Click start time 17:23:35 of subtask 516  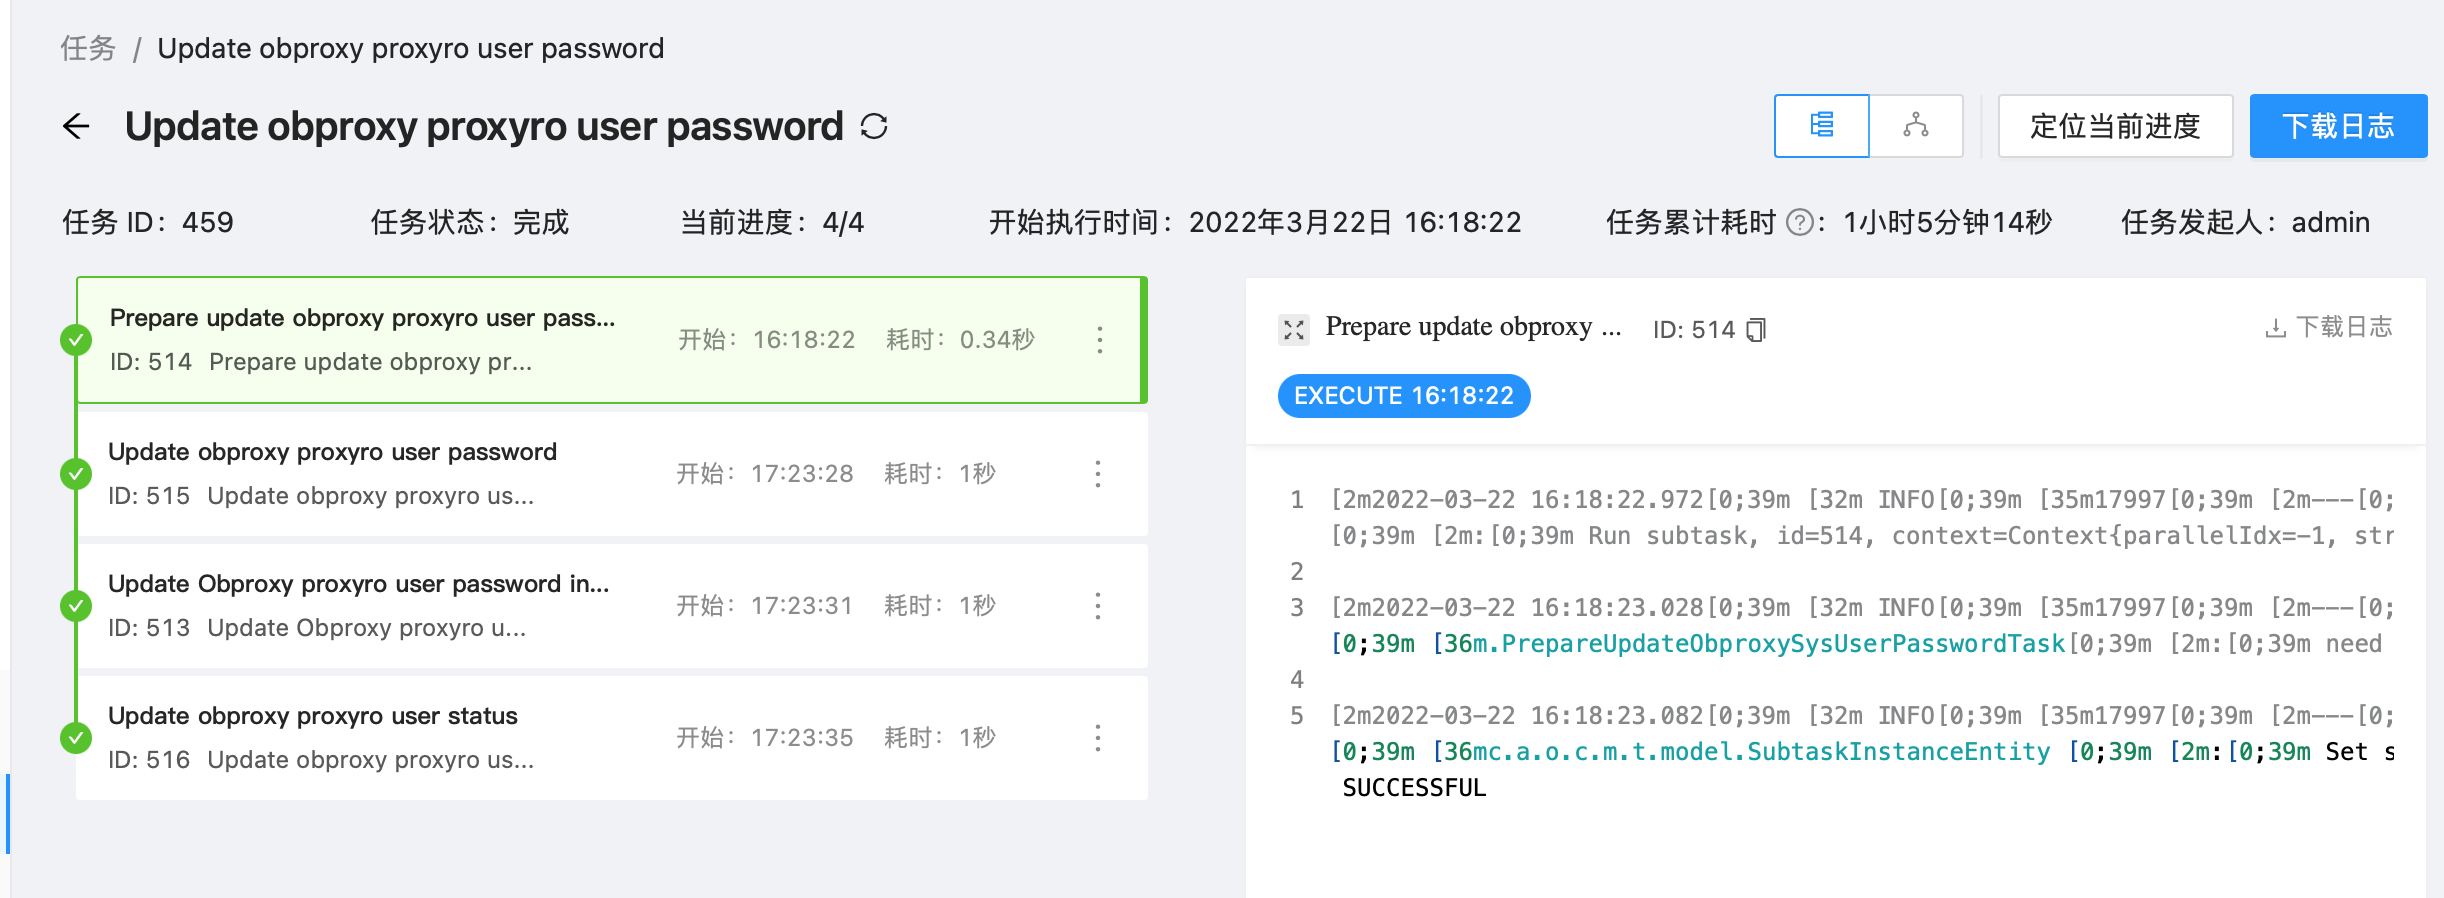[x=802, y=738]
